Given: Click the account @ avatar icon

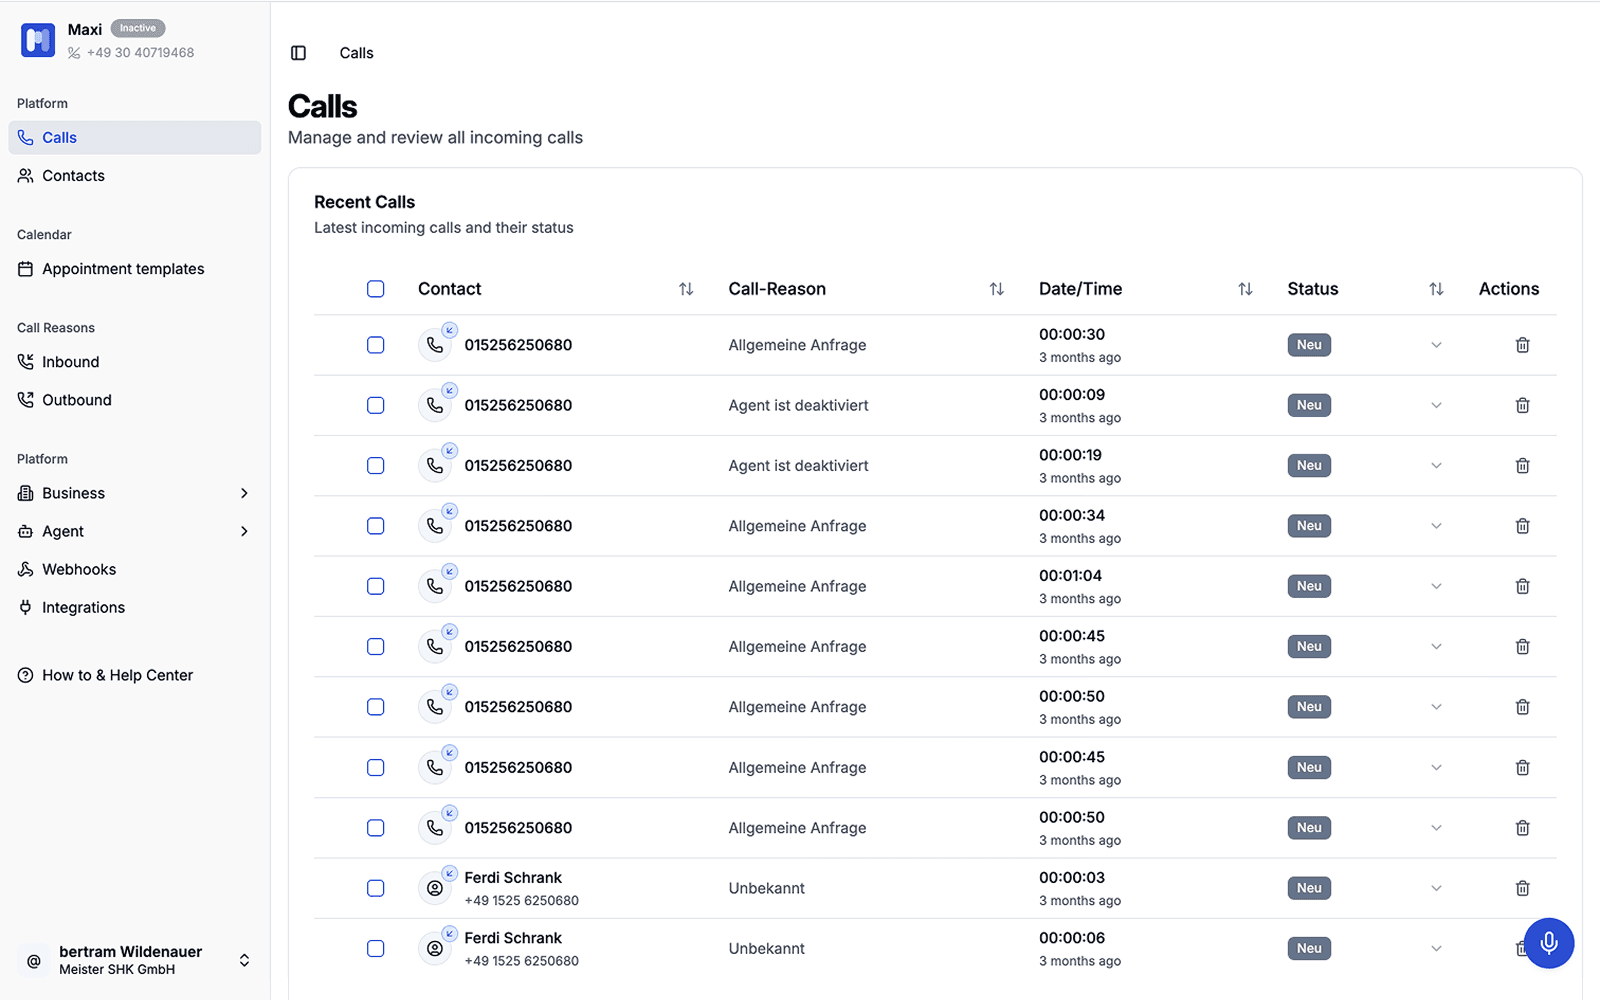Looking at the screenshot, I should coord(34,961).
